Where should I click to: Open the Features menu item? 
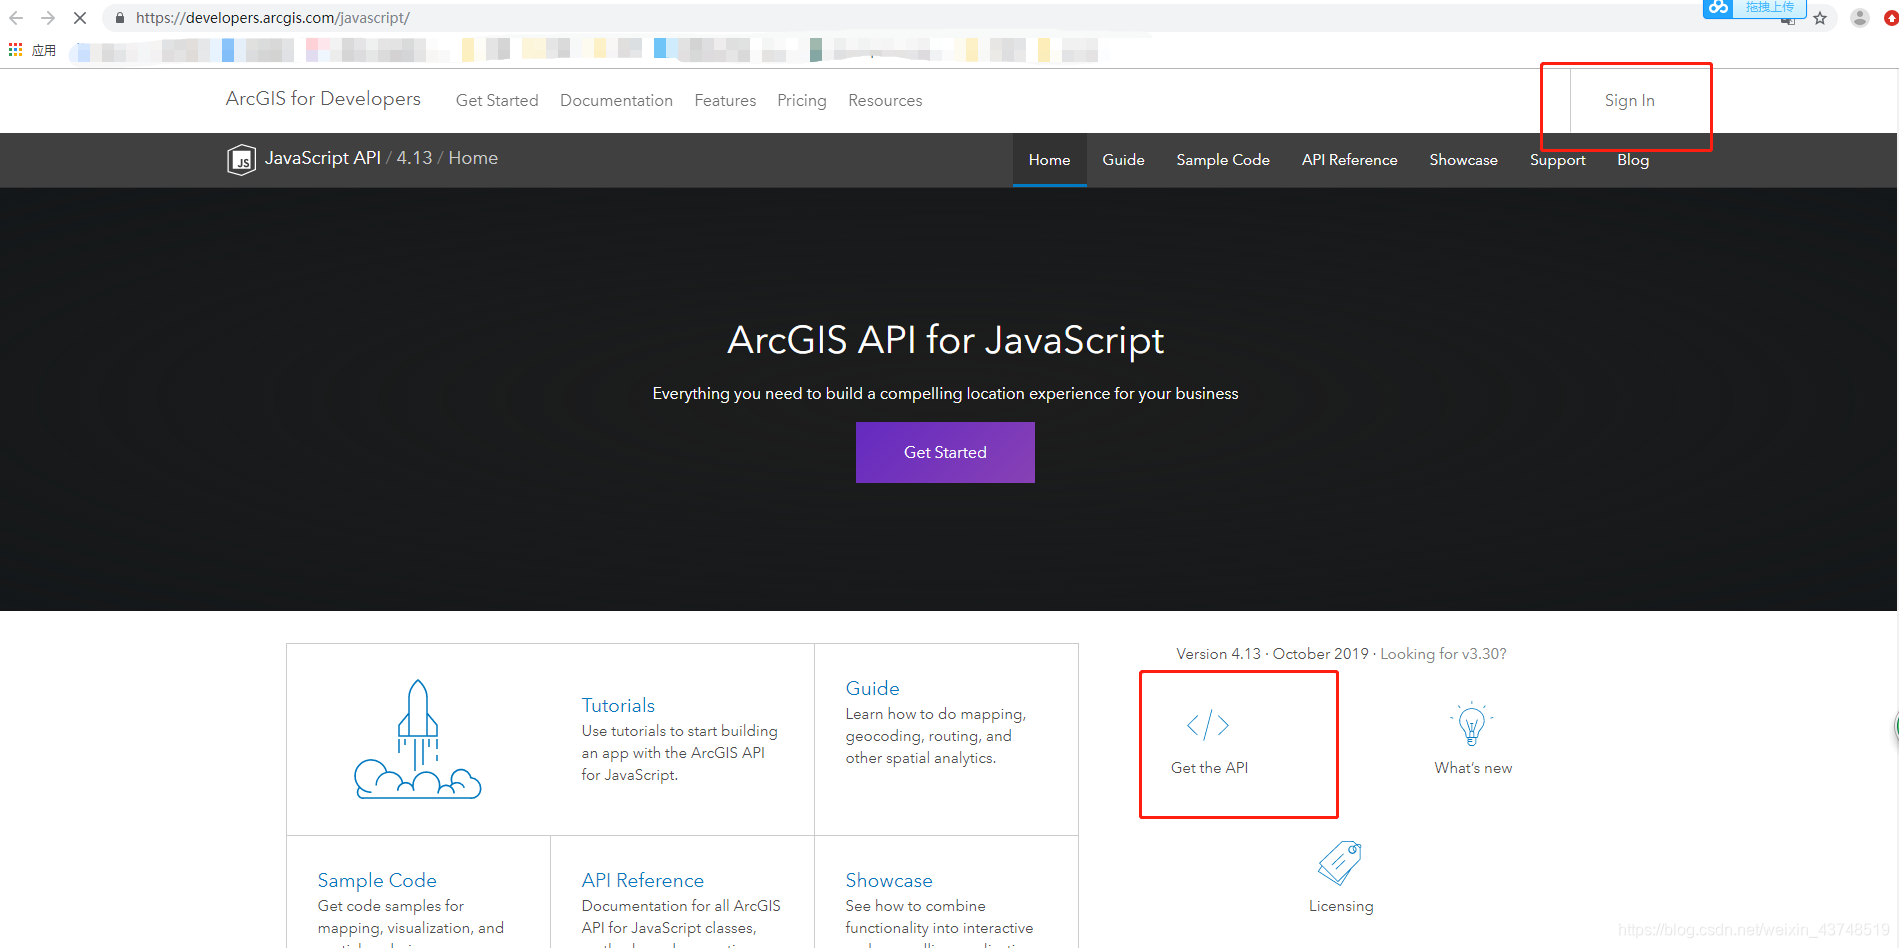coord(725,100)
